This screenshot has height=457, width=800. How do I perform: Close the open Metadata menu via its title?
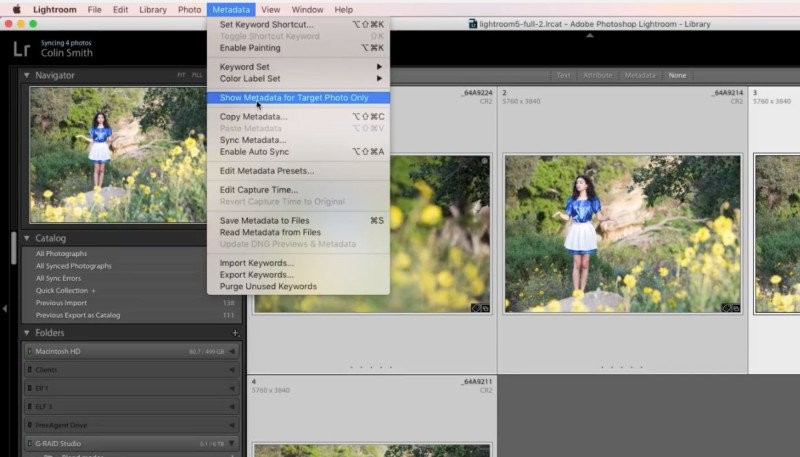pos(231,10)
